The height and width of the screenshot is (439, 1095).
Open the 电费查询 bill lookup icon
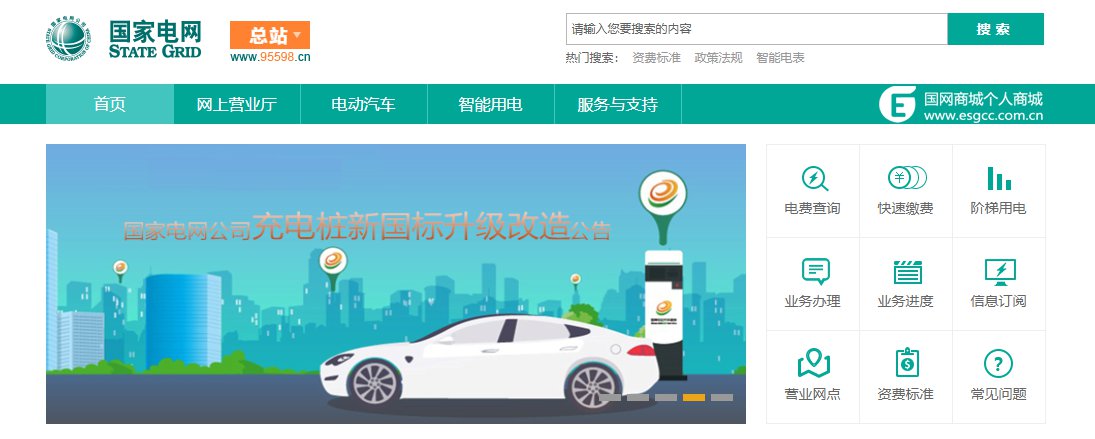point(814,179)
